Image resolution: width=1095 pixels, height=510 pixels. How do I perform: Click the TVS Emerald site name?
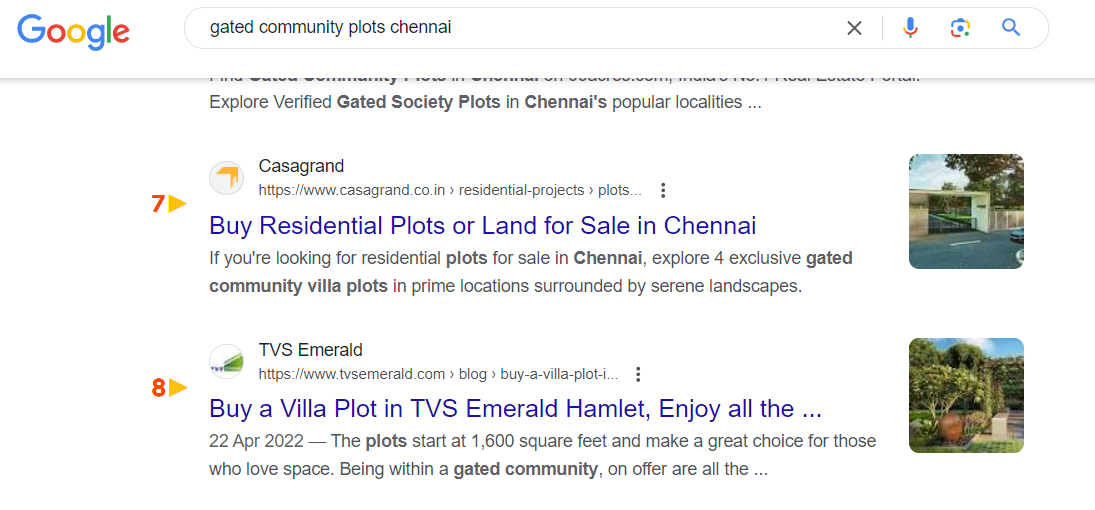[x=310, y=350]
